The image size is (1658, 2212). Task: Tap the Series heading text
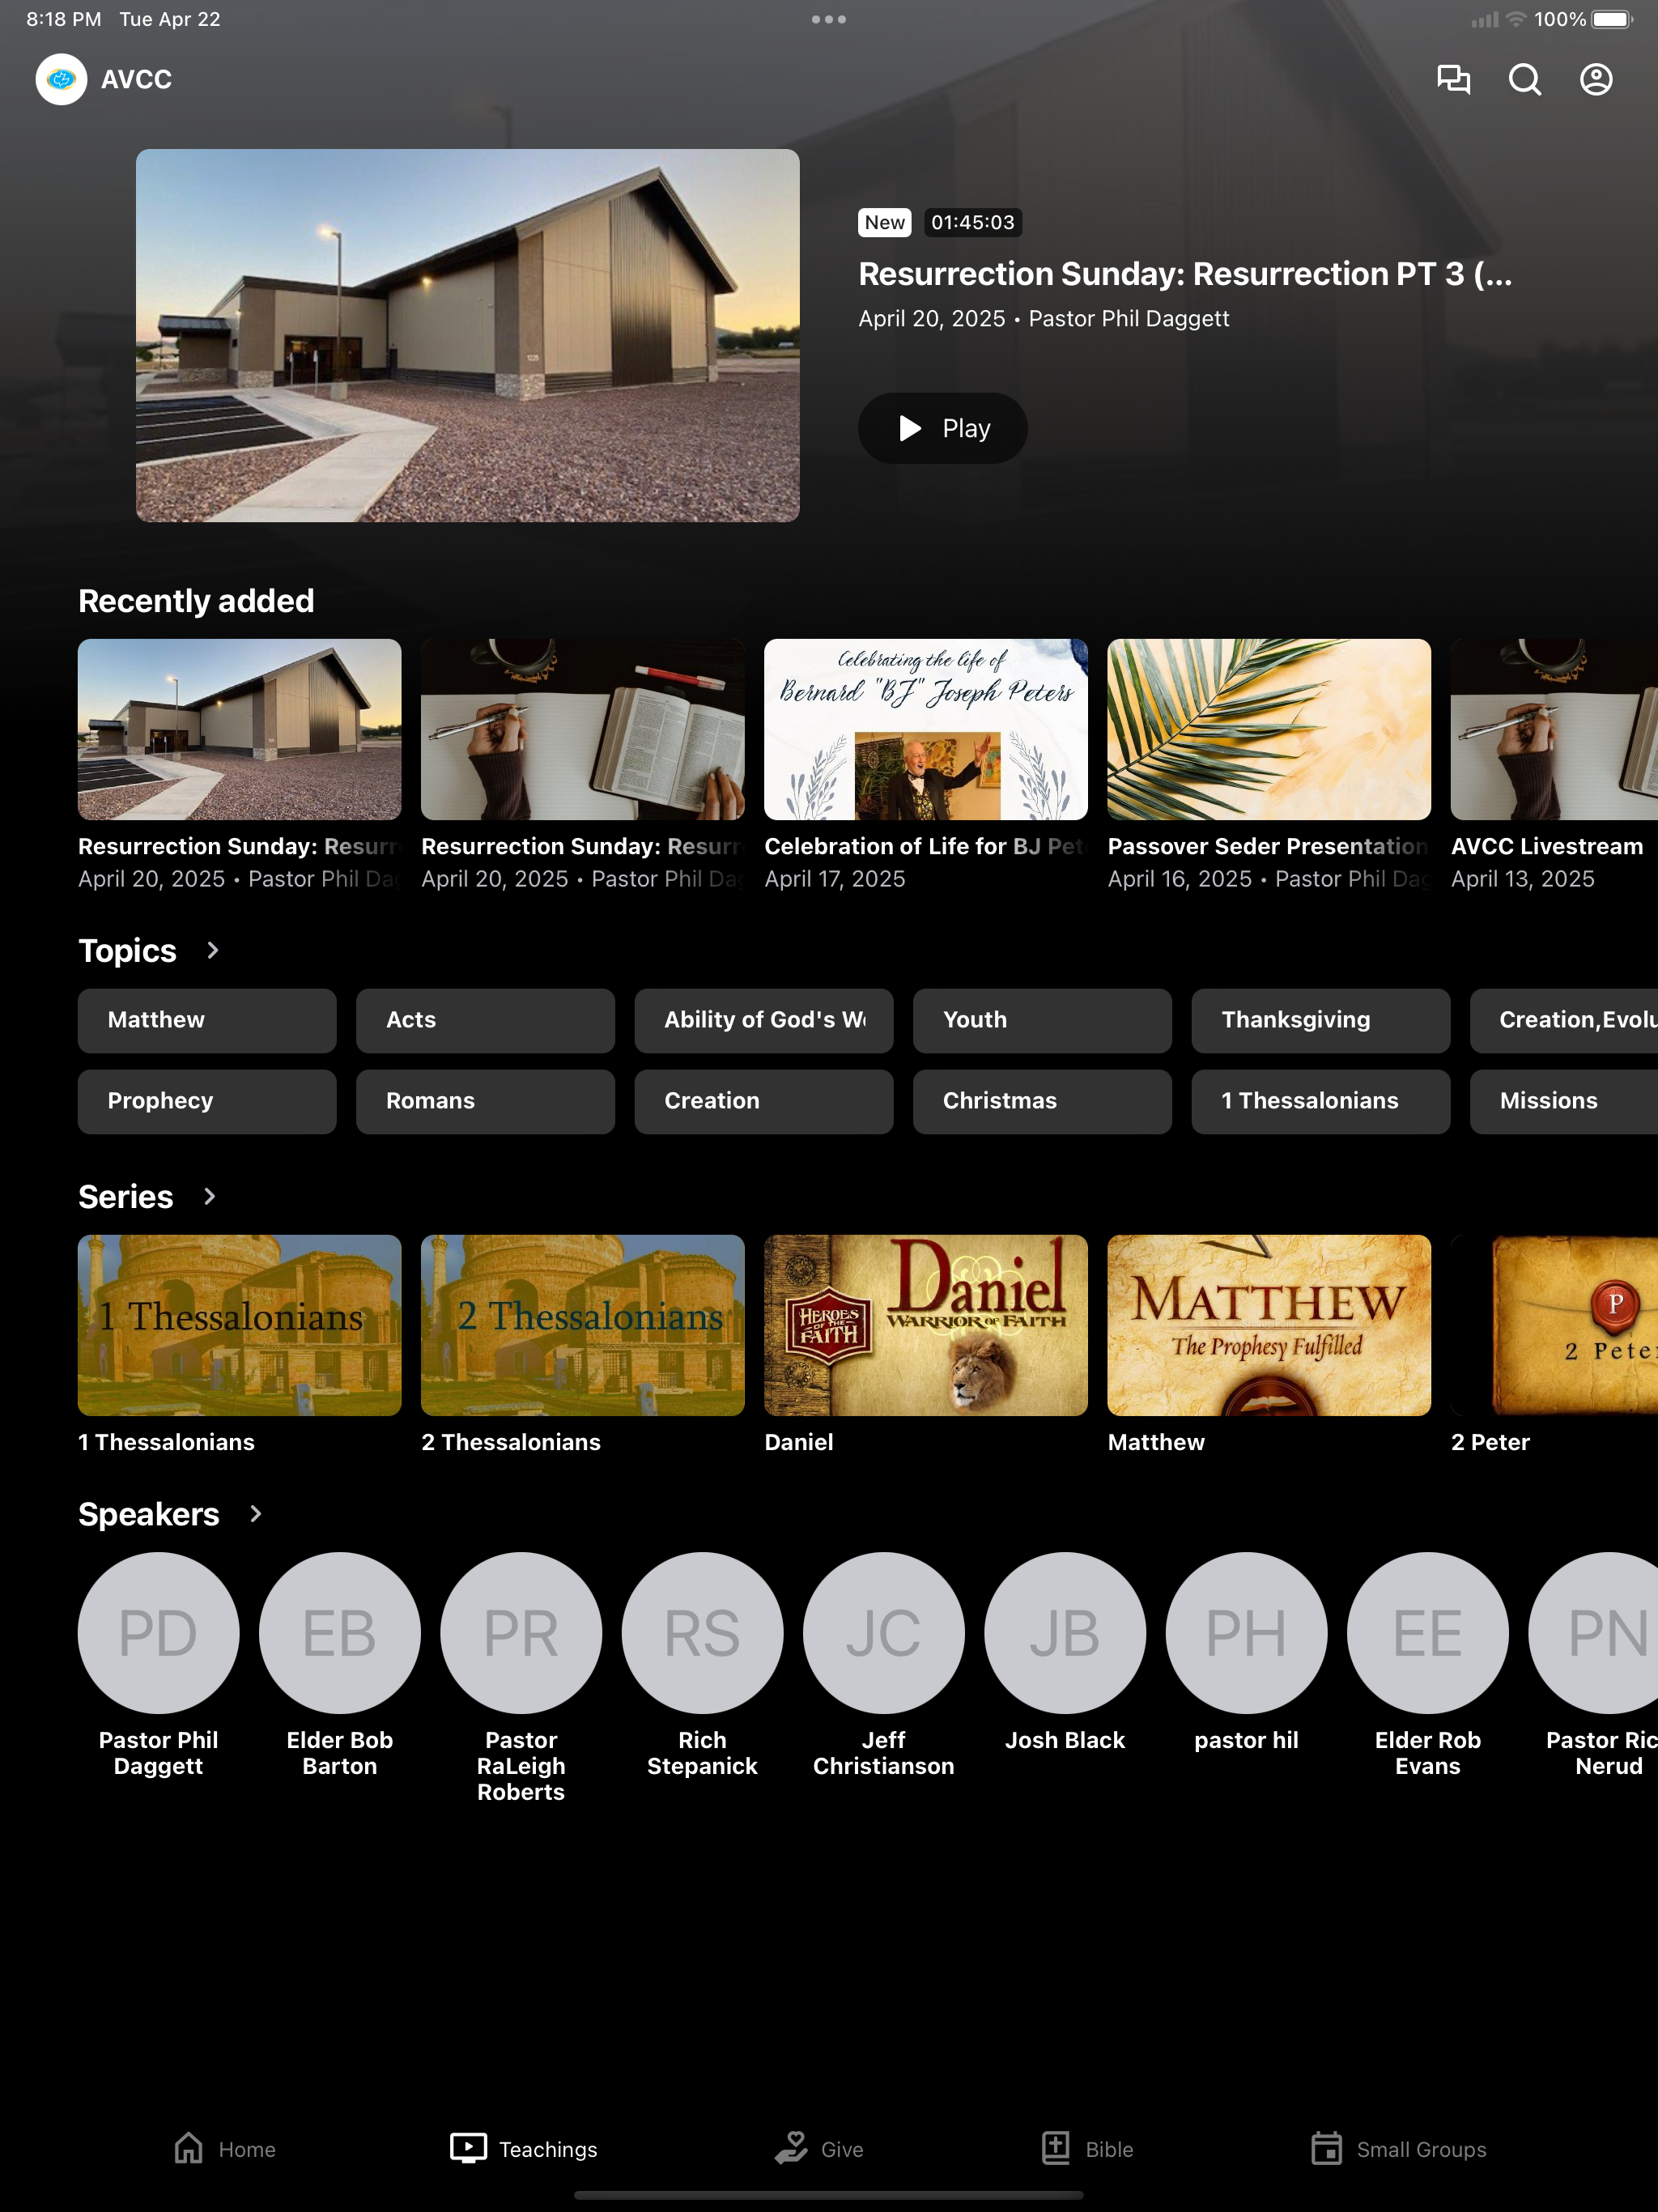(x=126, y=1196)
